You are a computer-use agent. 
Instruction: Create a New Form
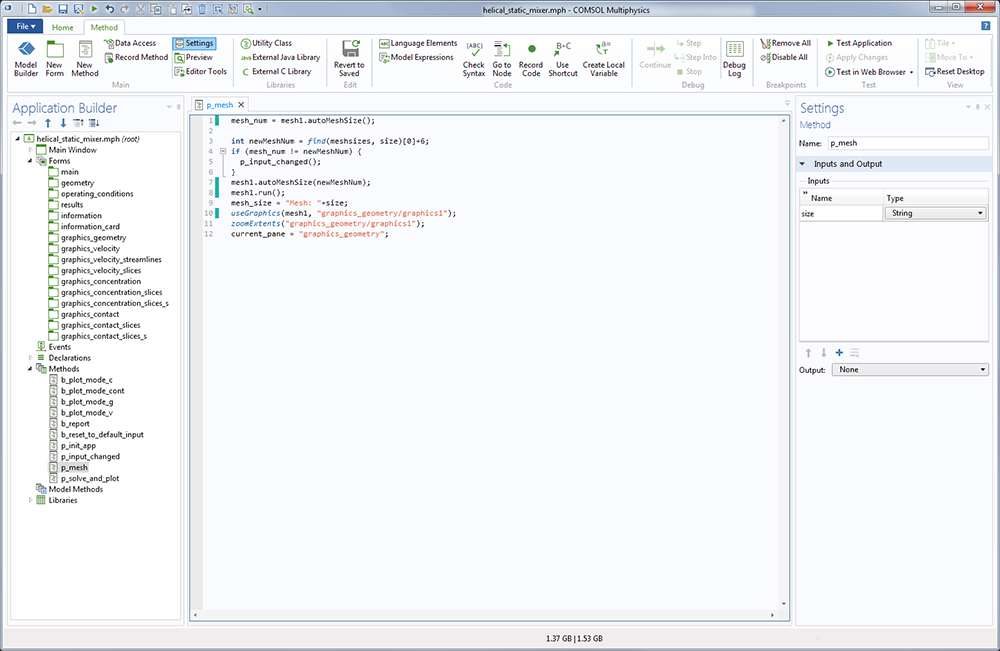pos(55,58)
